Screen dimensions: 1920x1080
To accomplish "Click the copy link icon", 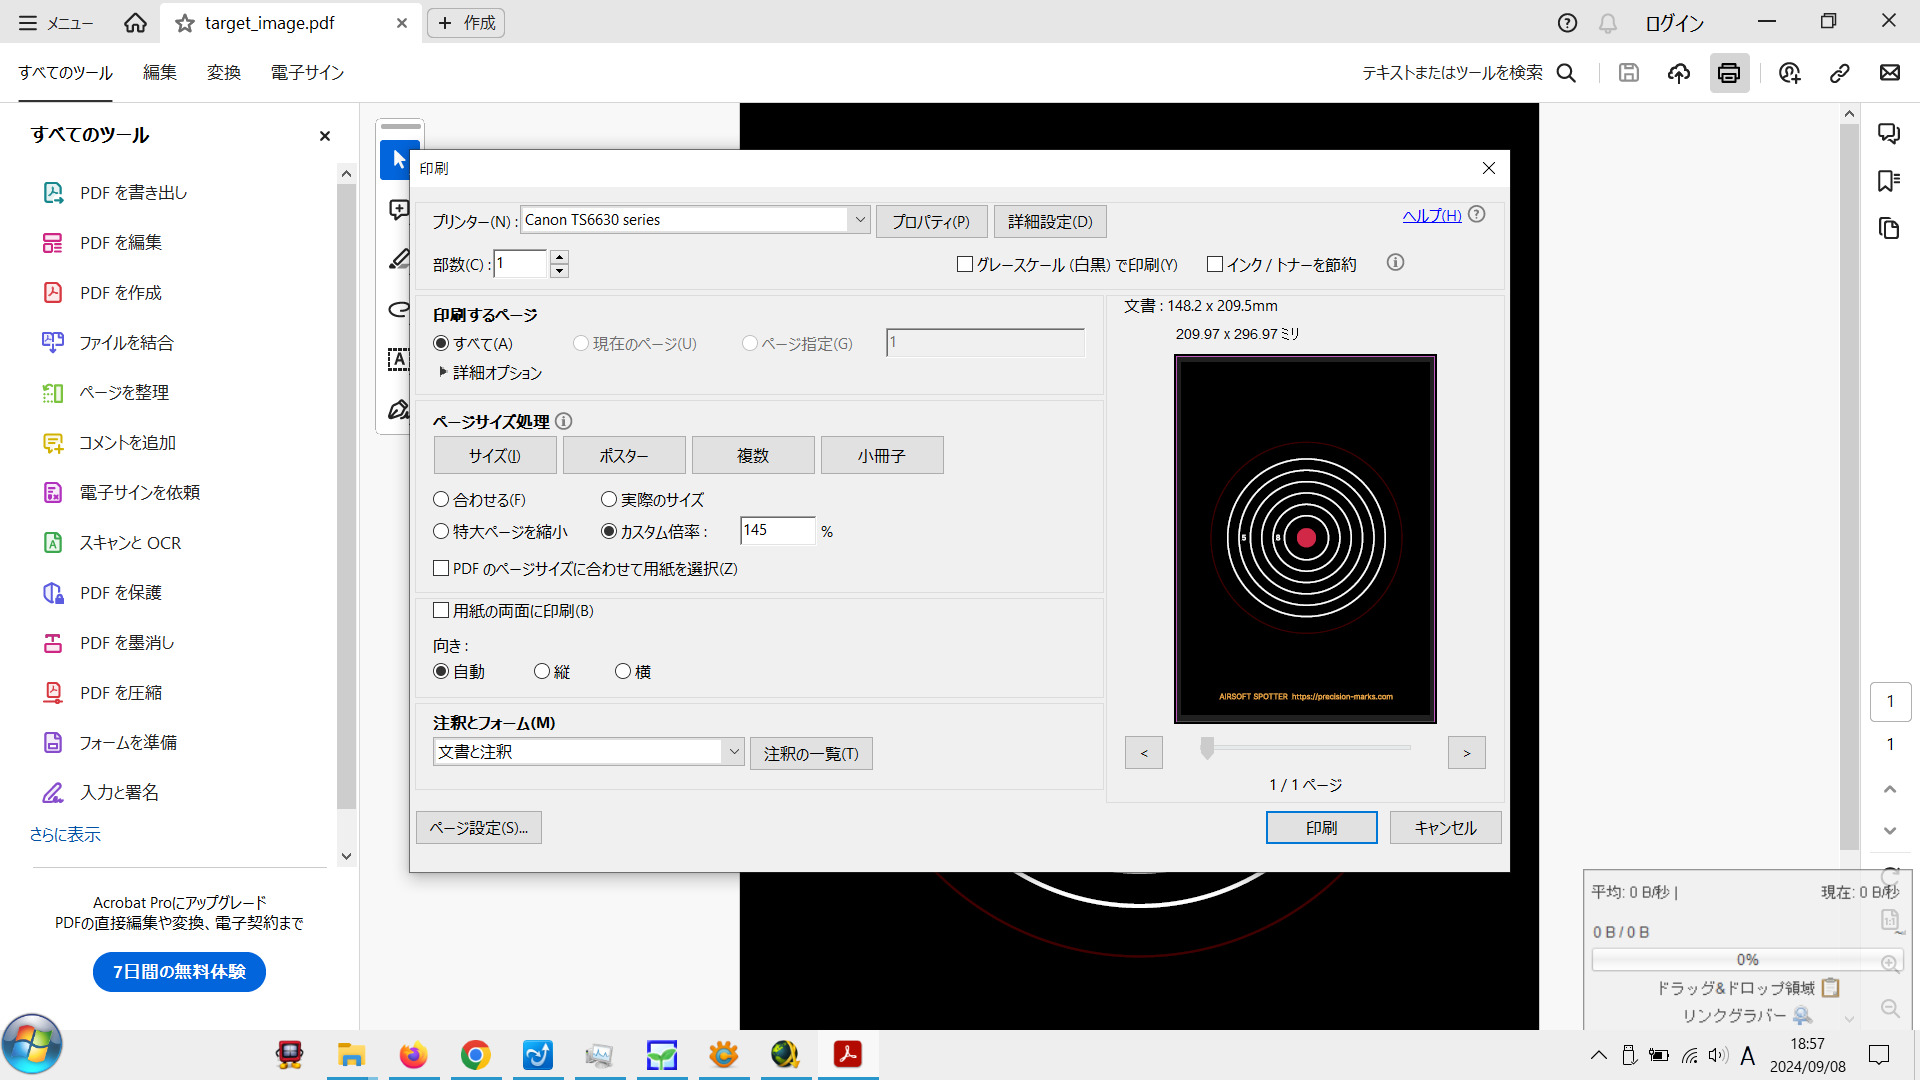I will pos(1839,73).
